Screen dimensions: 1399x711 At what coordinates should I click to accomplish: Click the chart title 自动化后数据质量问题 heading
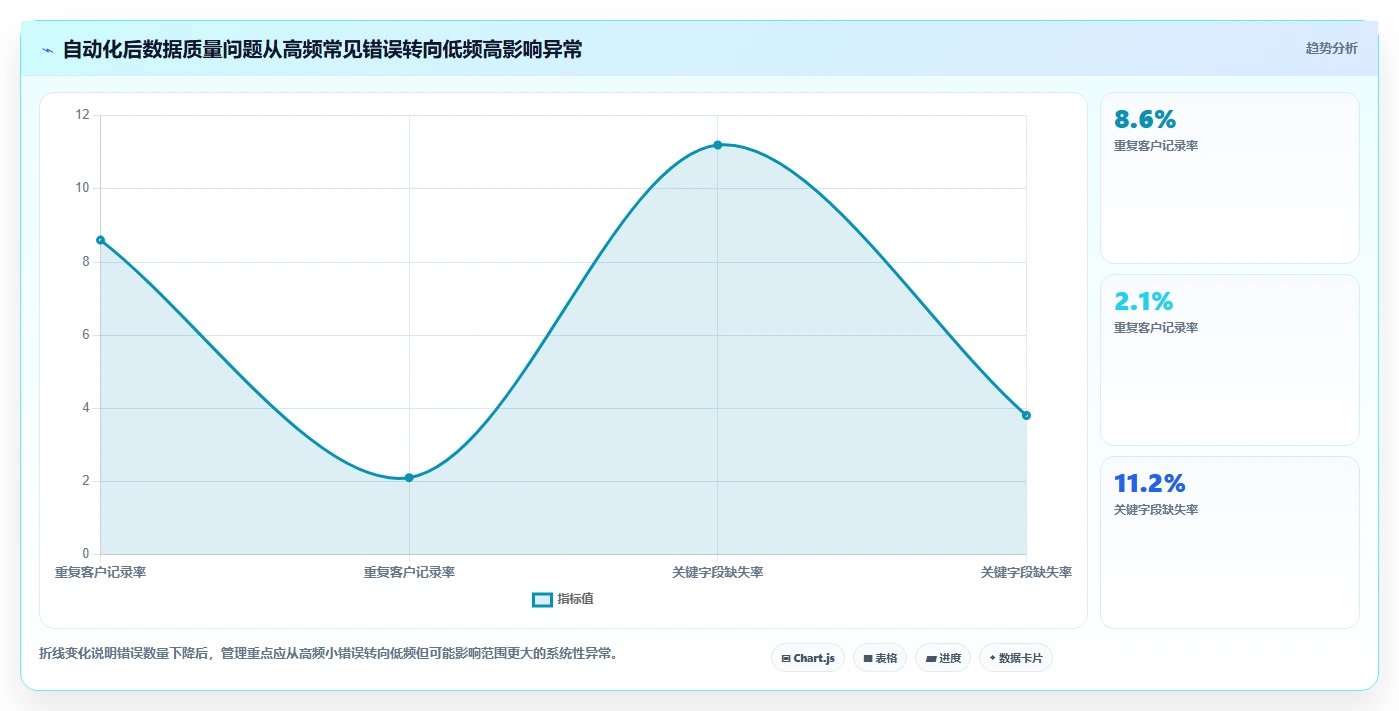(x=322, y=49)
